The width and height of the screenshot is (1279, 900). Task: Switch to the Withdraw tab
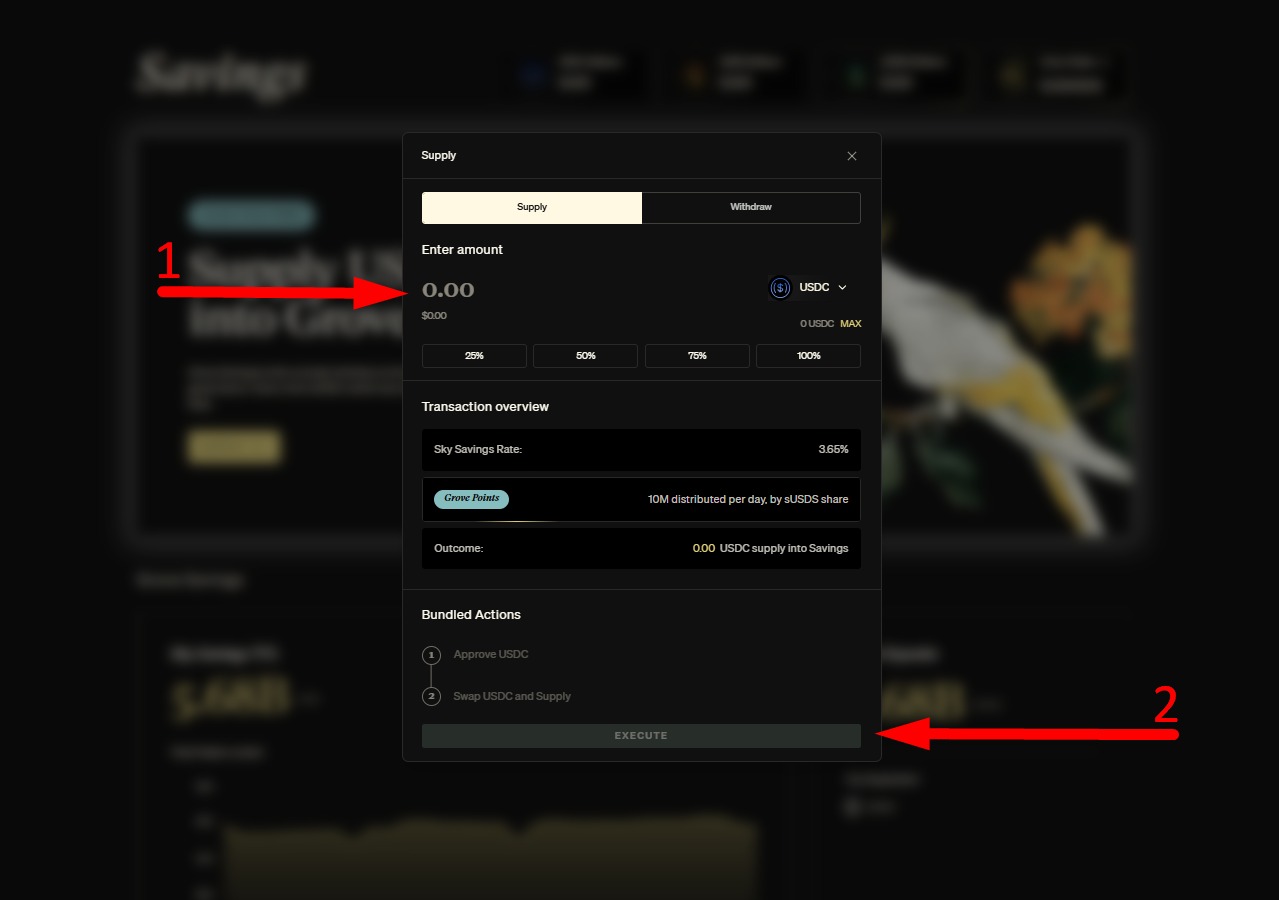point(751,207)
